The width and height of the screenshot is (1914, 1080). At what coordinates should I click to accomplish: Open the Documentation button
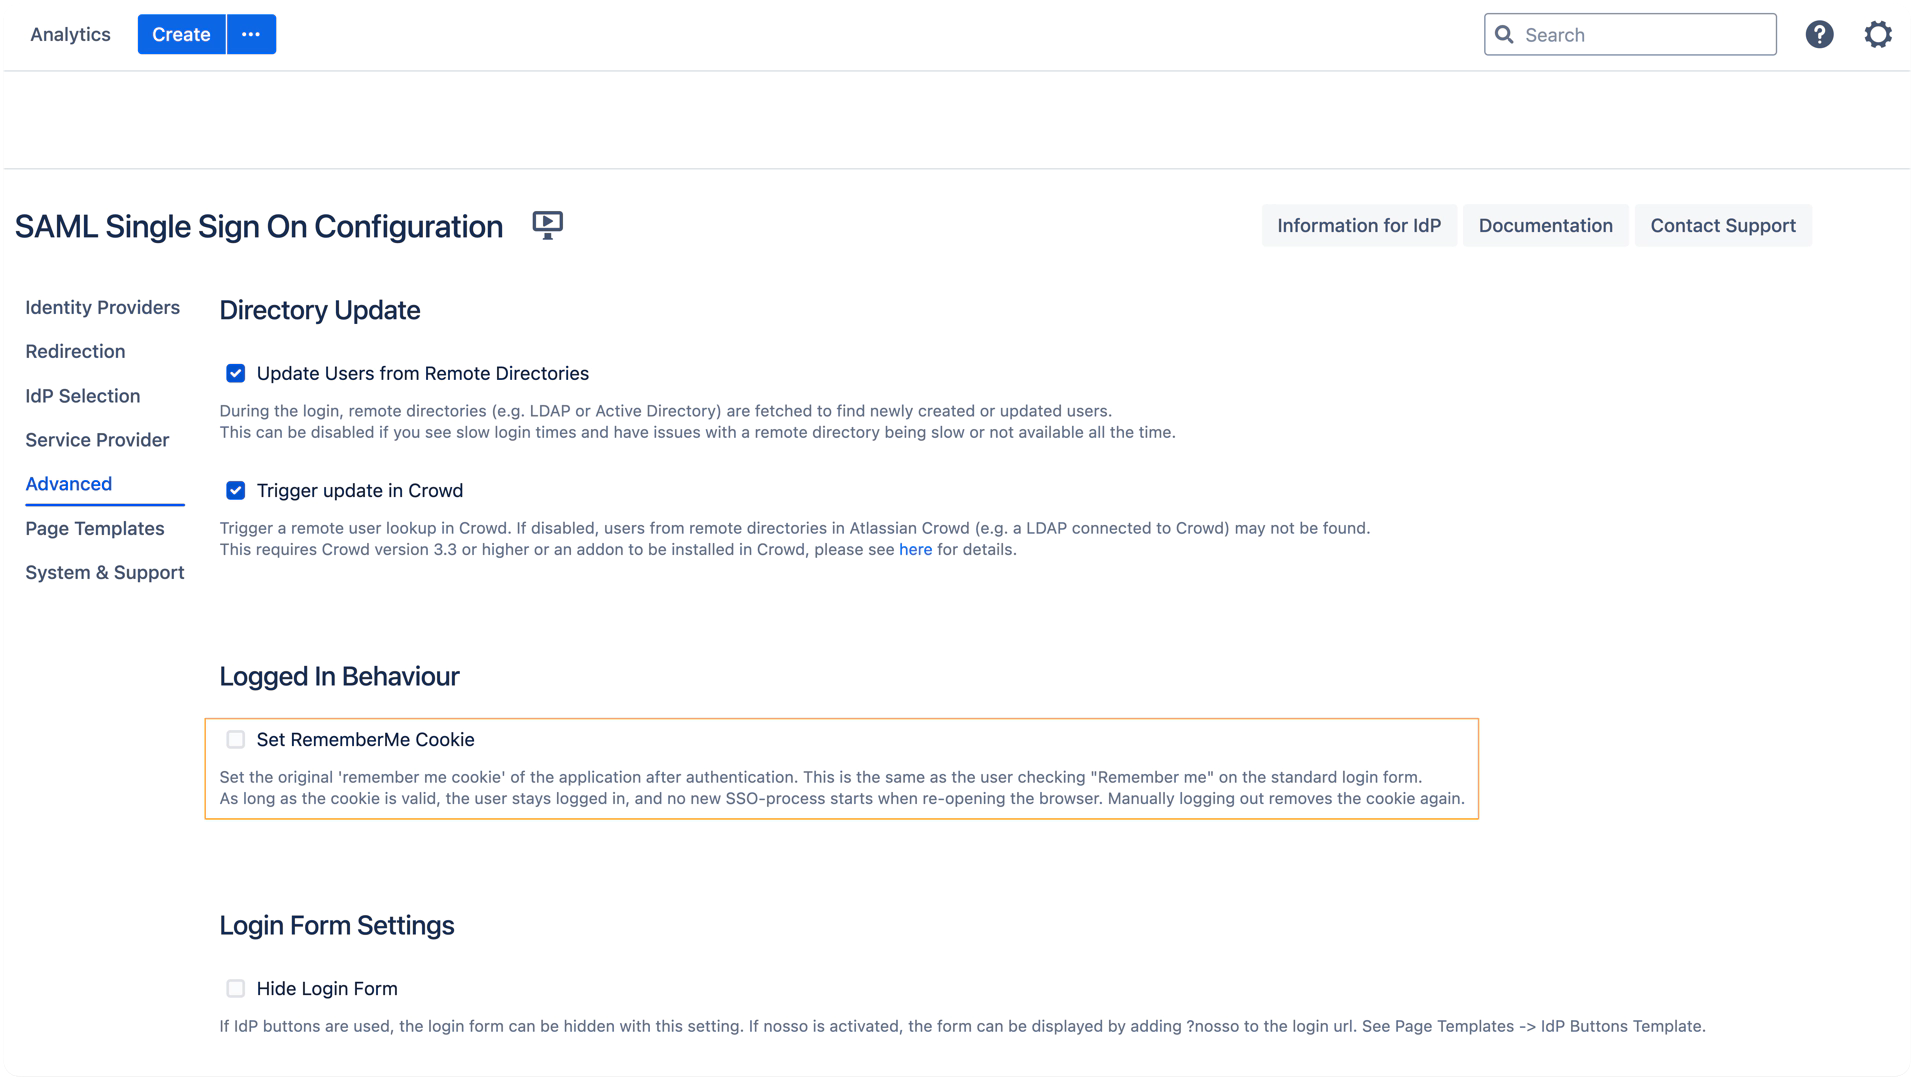pos(1545,225)
